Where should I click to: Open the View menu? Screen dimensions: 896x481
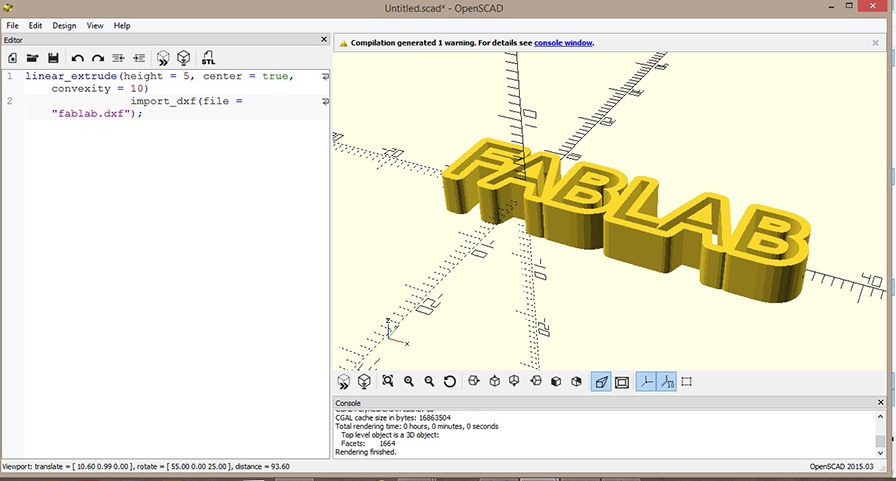[95, 26]
